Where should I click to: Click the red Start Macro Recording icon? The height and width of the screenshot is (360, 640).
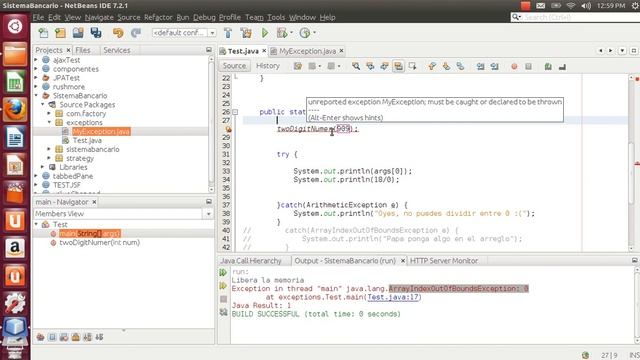pyautogui.click(x=514, y=67)
